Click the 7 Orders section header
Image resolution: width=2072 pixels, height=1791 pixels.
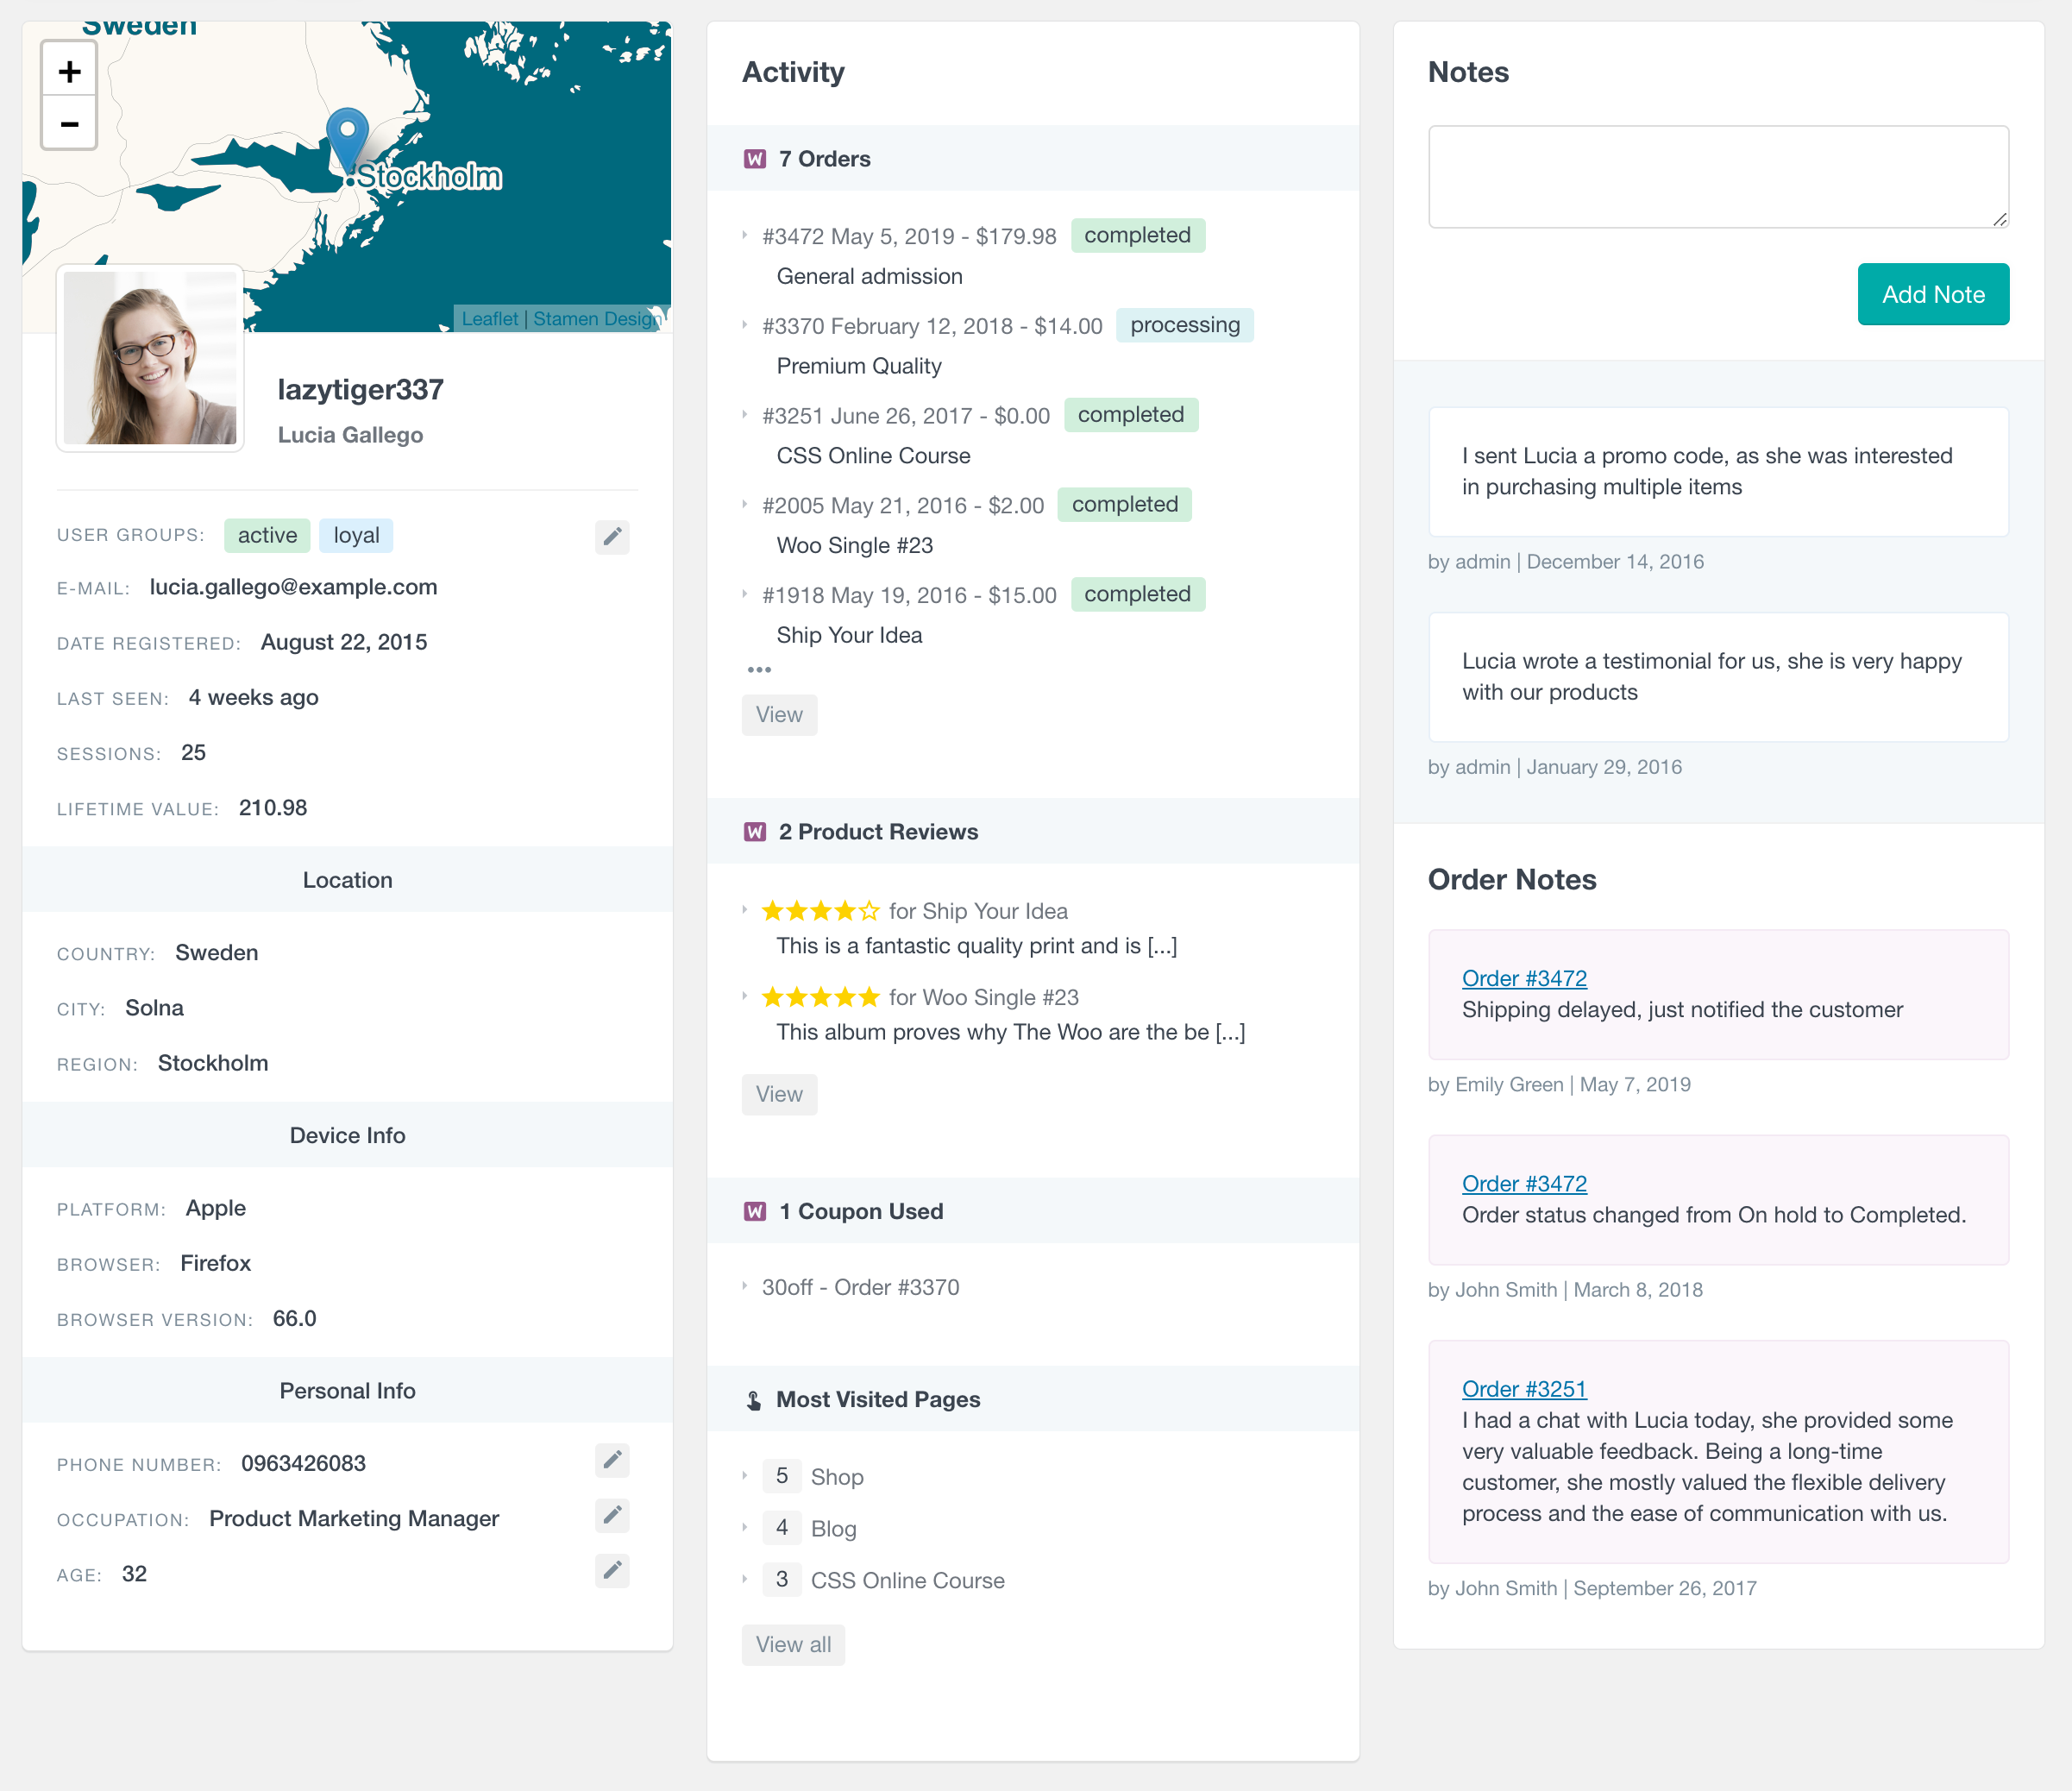(1032, 159)
